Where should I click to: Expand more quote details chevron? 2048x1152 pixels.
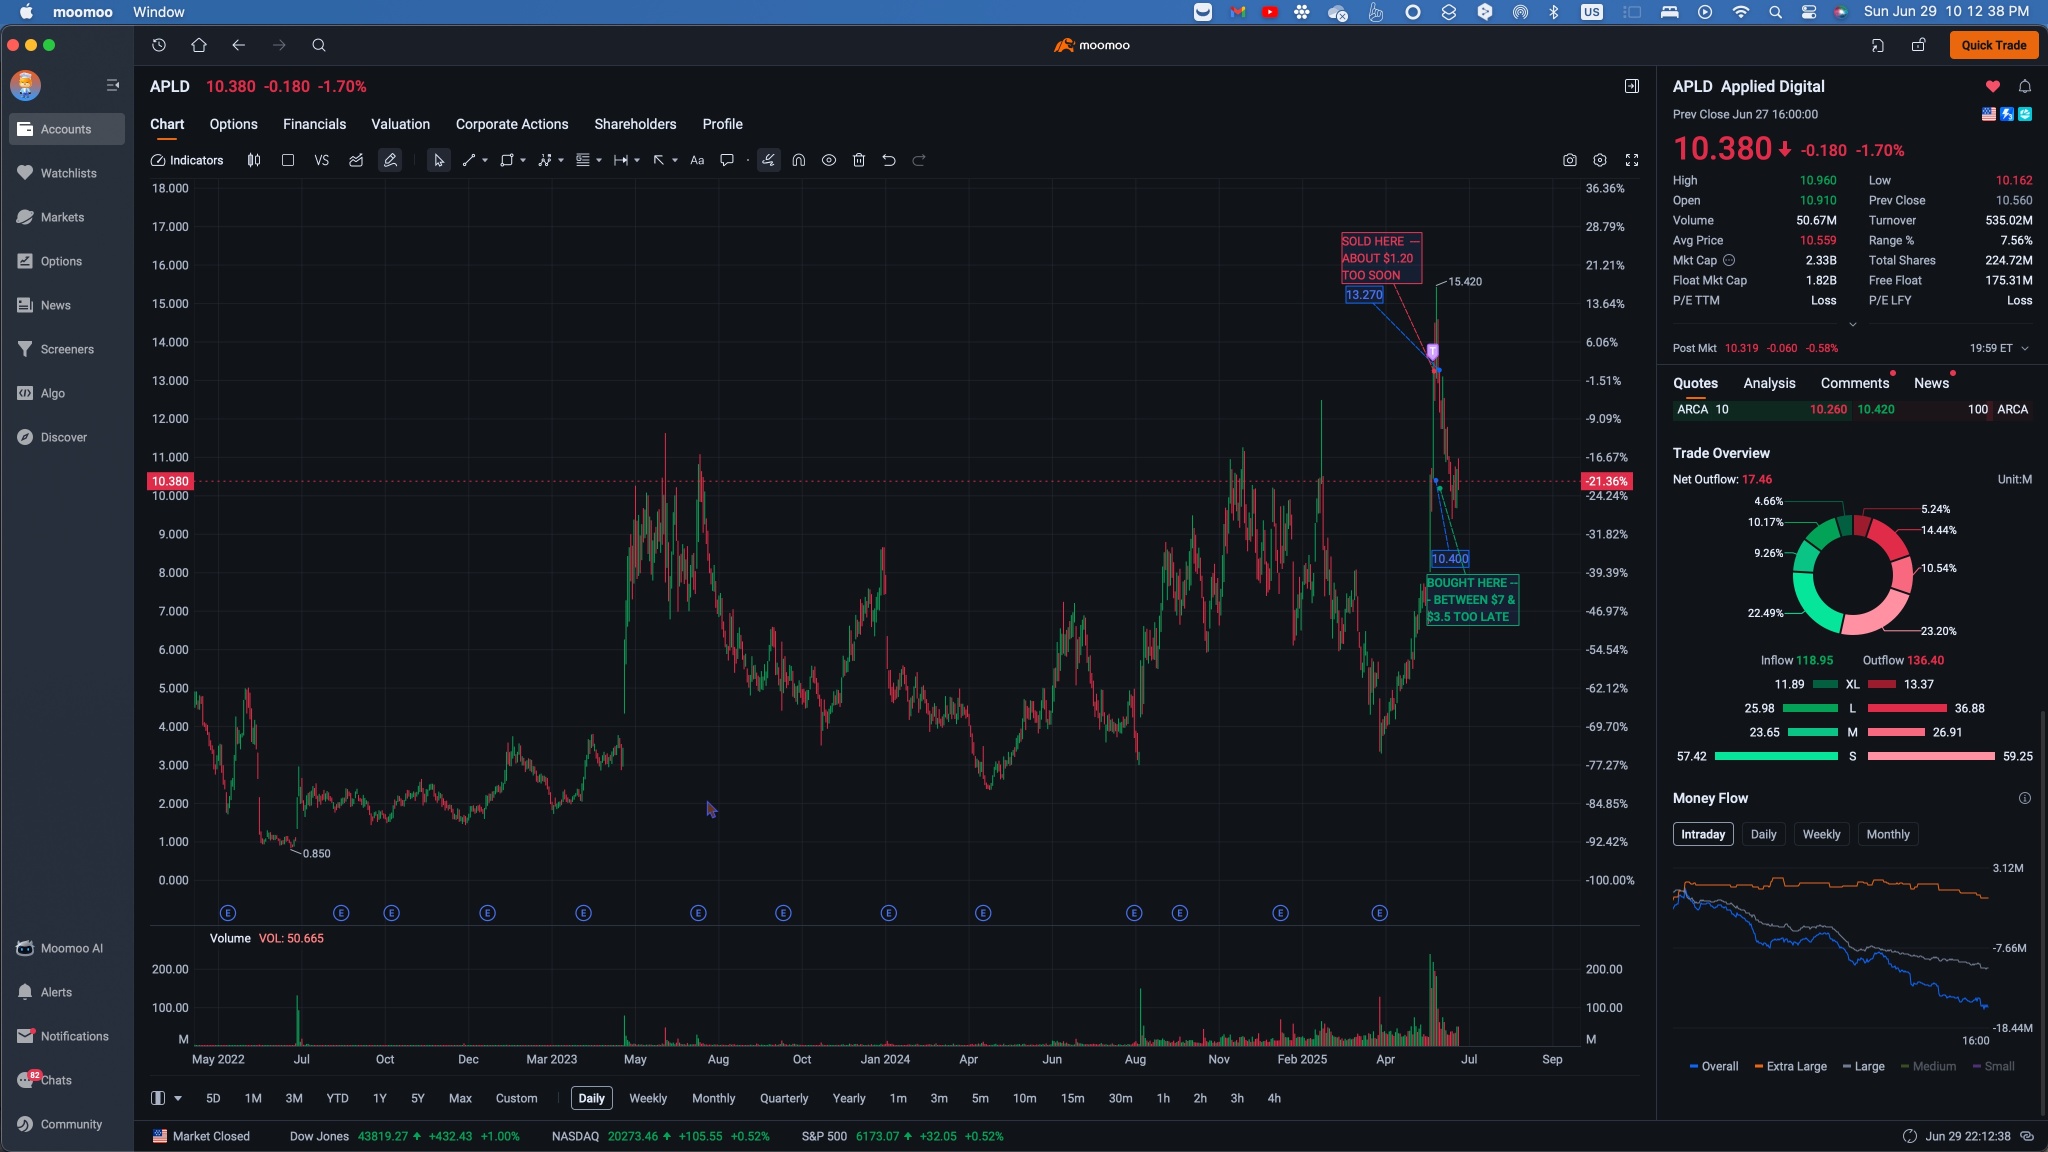1852,324
